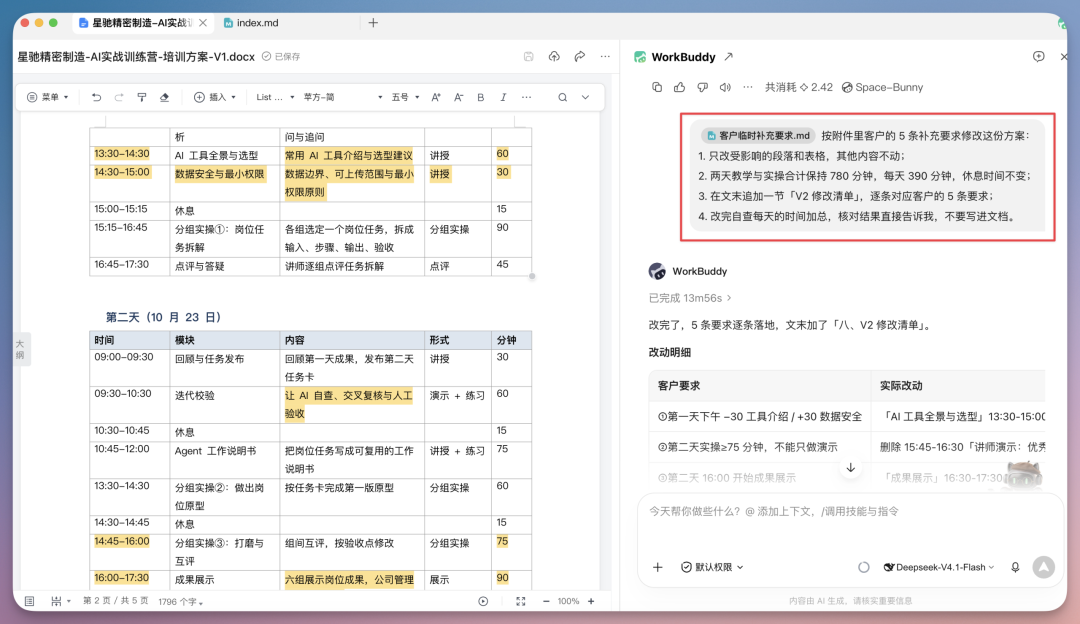Open the 插入 insert menu

click(215, 97)
